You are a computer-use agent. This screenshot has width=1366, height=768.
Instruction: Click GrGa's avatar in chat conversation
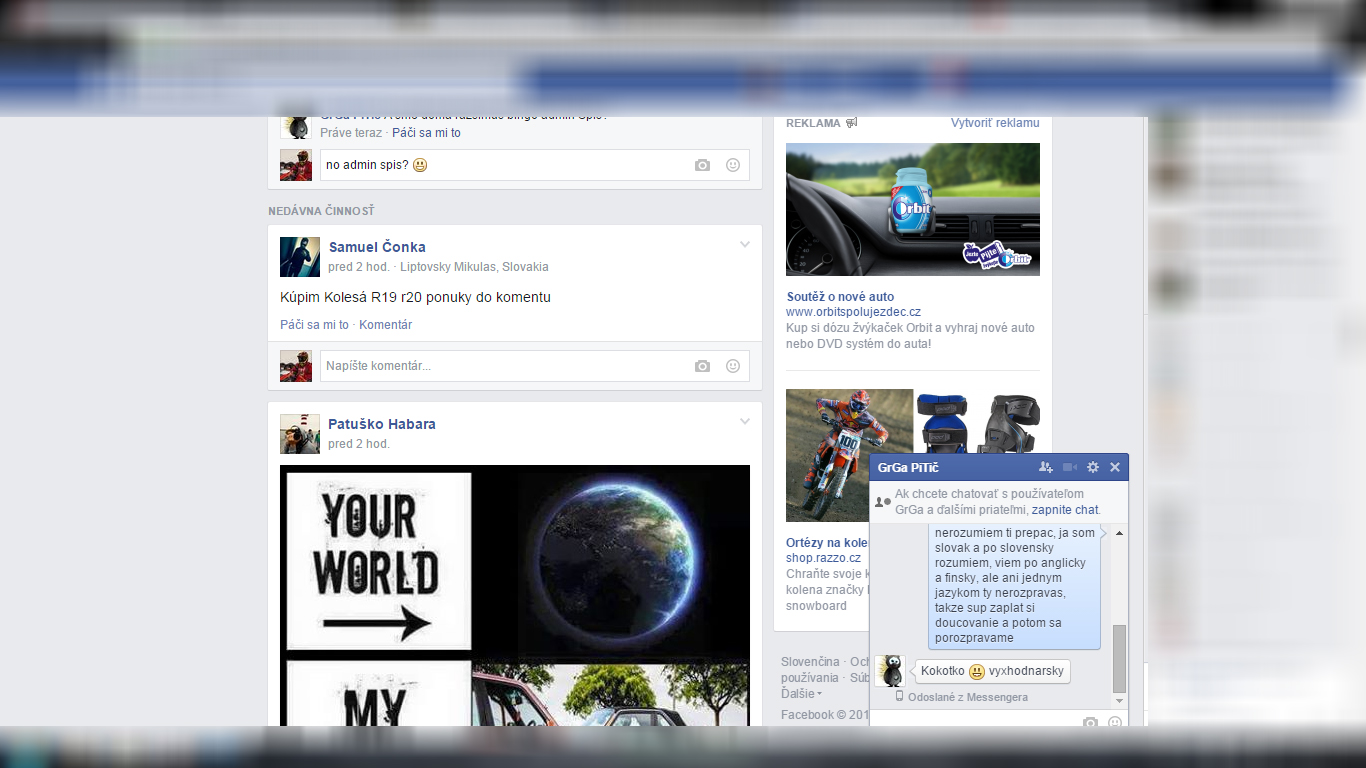click(x=890, y=671)
